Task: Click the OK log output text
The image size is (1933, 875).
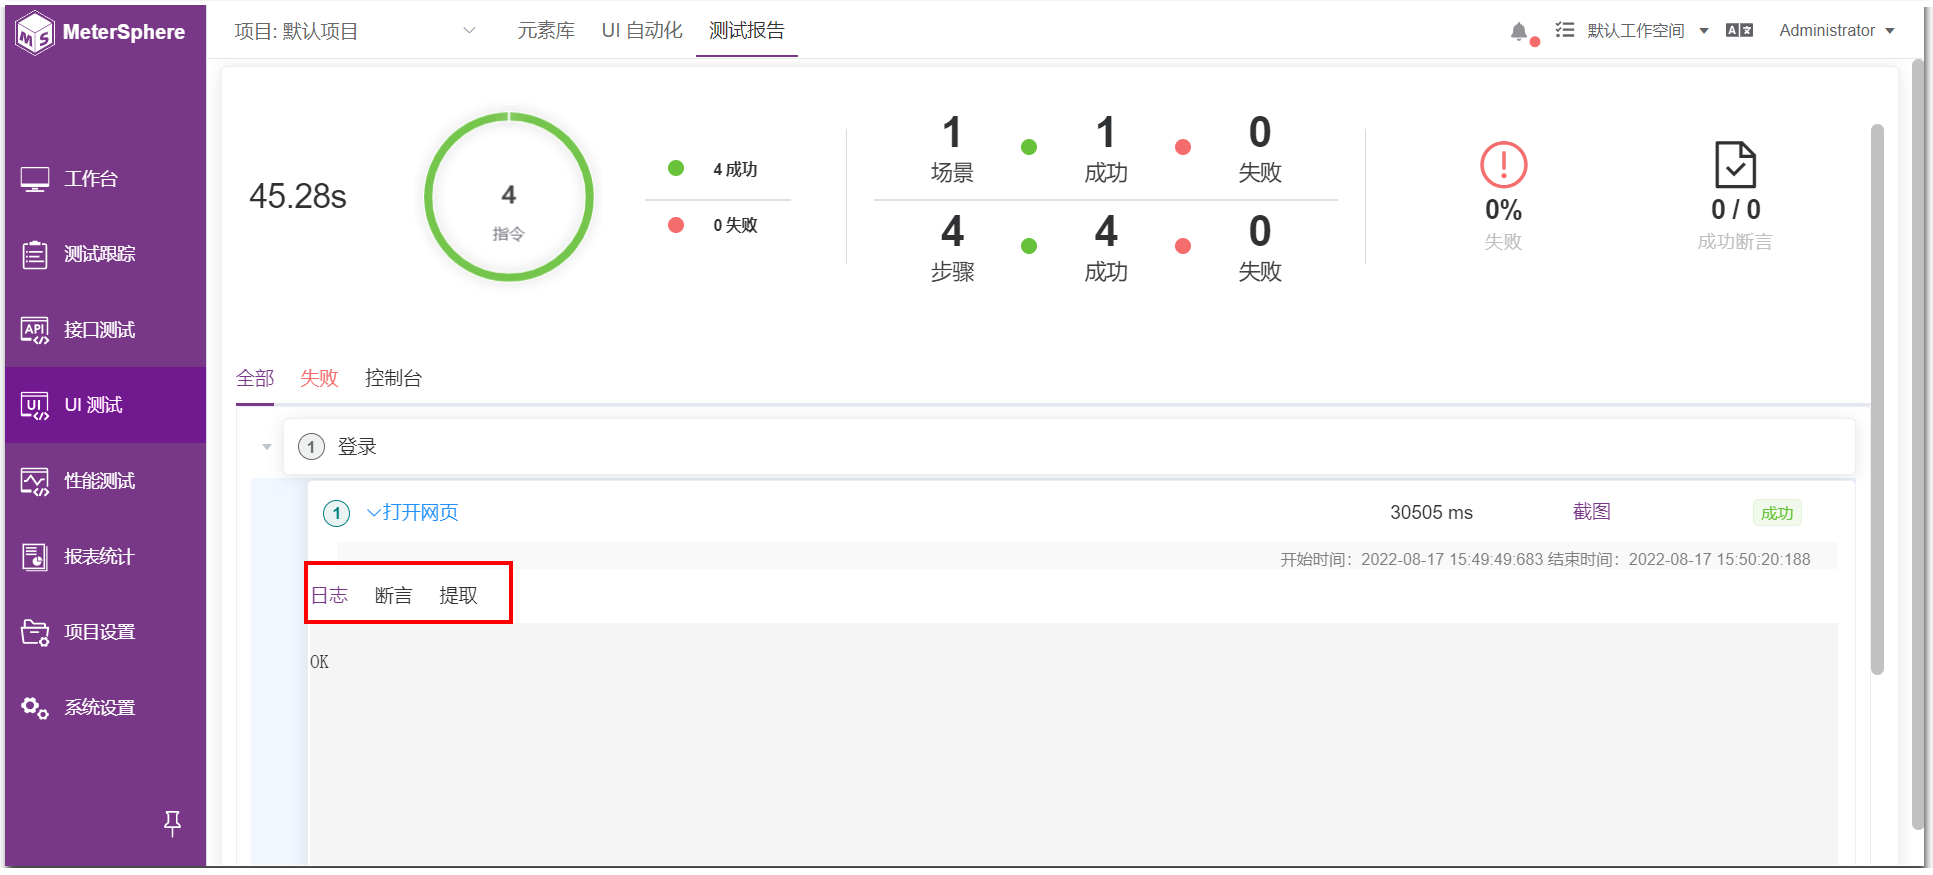Action: [x=319, y=662]
